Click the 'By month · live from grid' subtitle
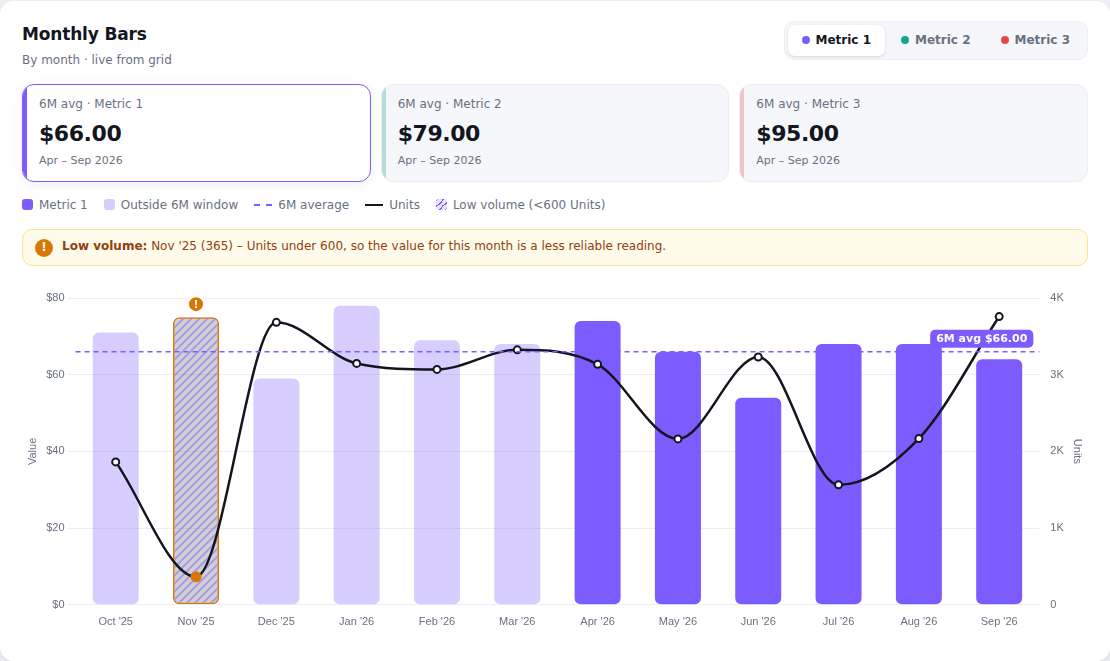Screen dimensions: 1110x661 [97, 59]
